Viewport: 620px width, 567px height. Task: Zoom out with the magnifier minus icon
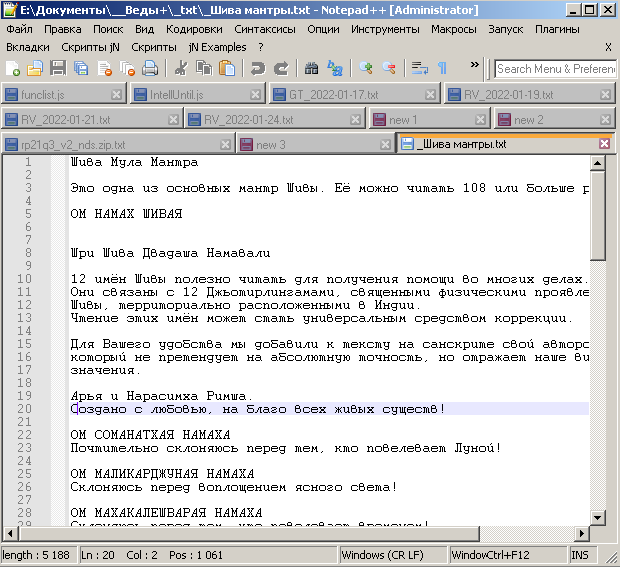tap(389, 68)
